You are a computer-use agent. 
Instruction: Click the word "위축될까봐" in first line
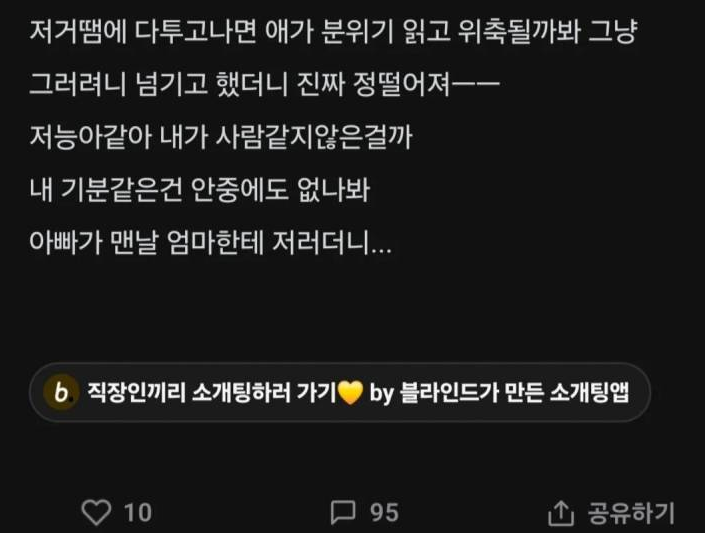pyautogui.click(x=519, y=32)
